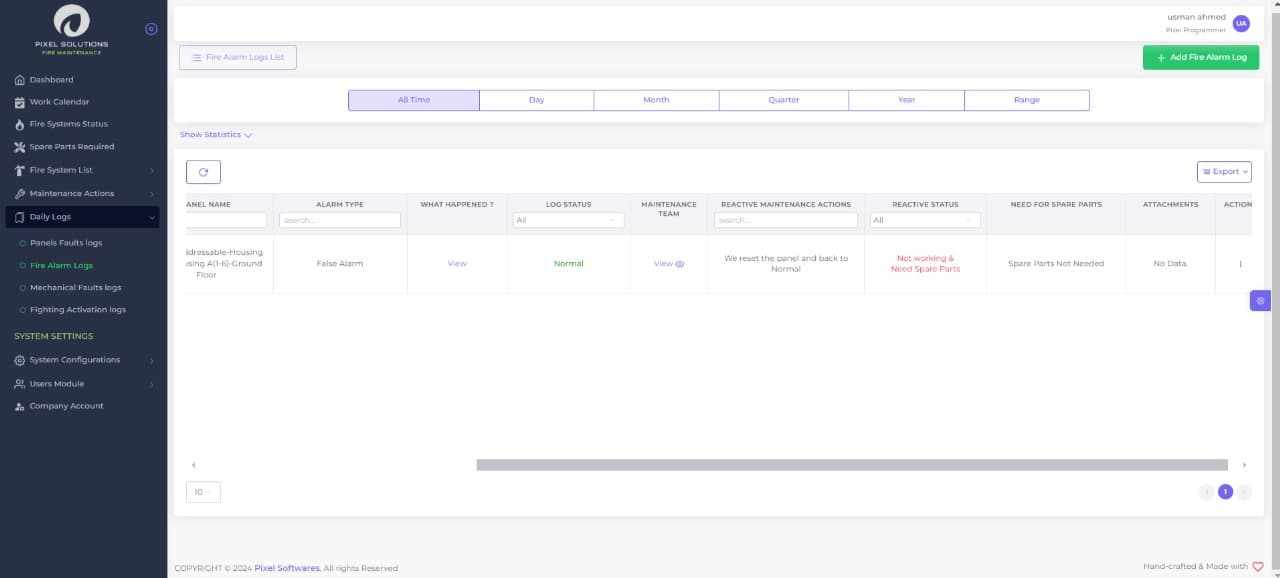Click Add Fire Alarm Log button
Viewport: 1280px width, 578px height.
pyautogui.click(x=1200, y=57)
